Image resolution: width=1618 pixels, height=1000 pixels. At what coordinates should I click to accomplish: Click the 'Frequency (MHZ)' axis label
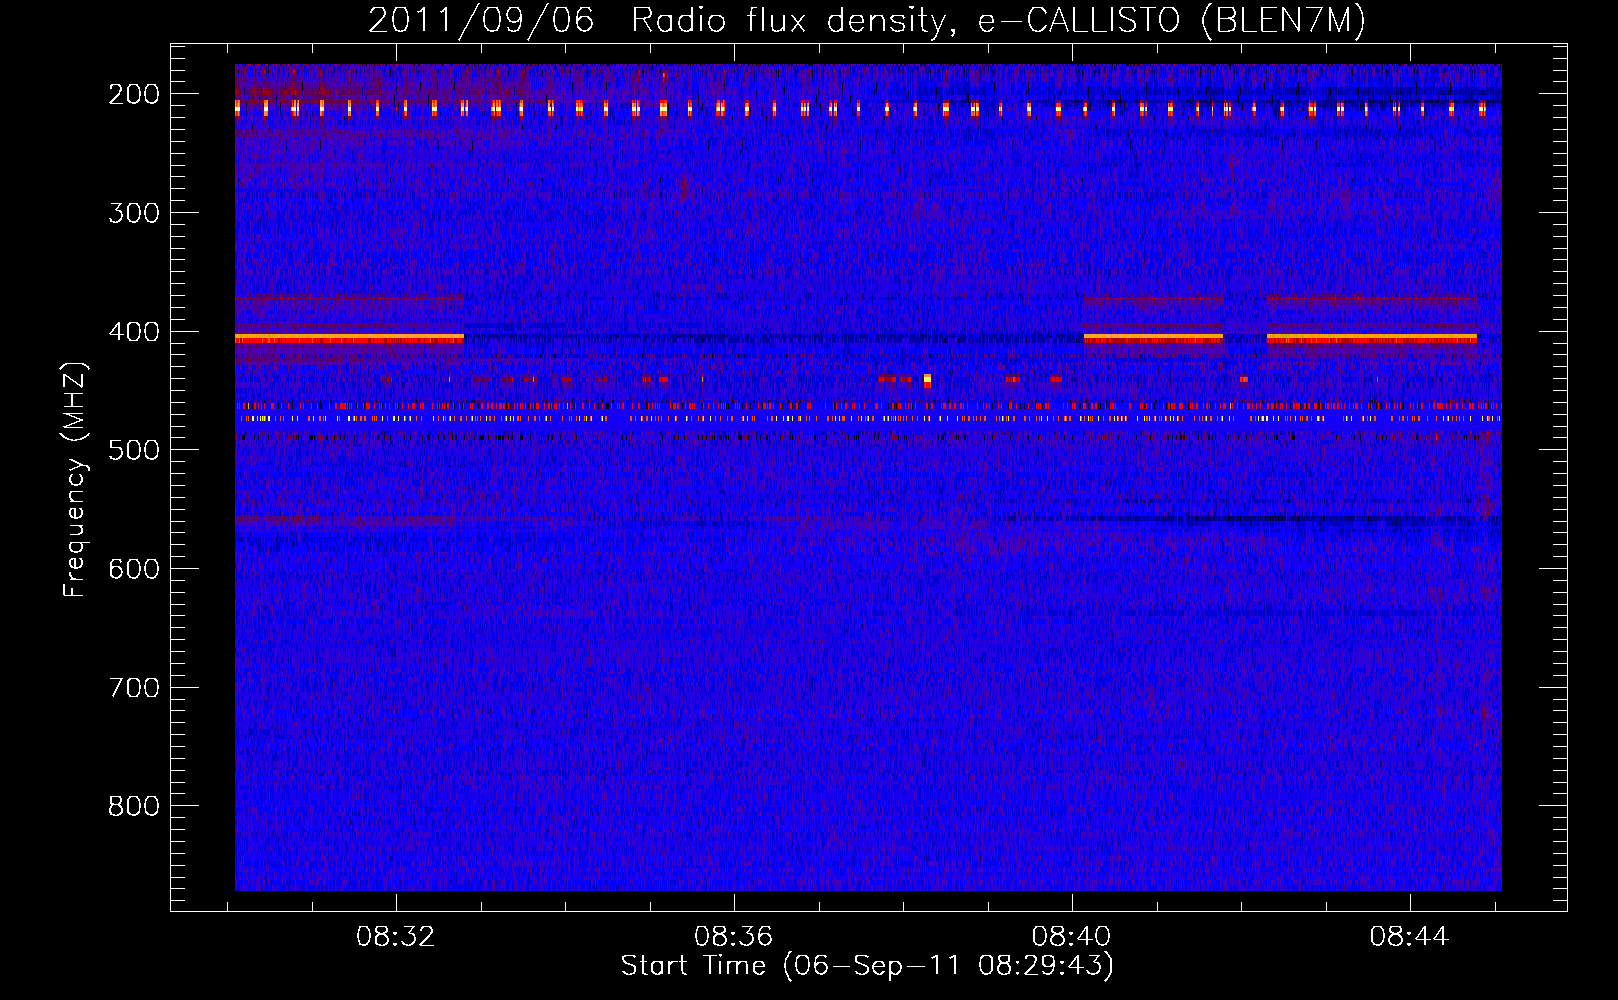pyautogui.click(x=75, y=479)
